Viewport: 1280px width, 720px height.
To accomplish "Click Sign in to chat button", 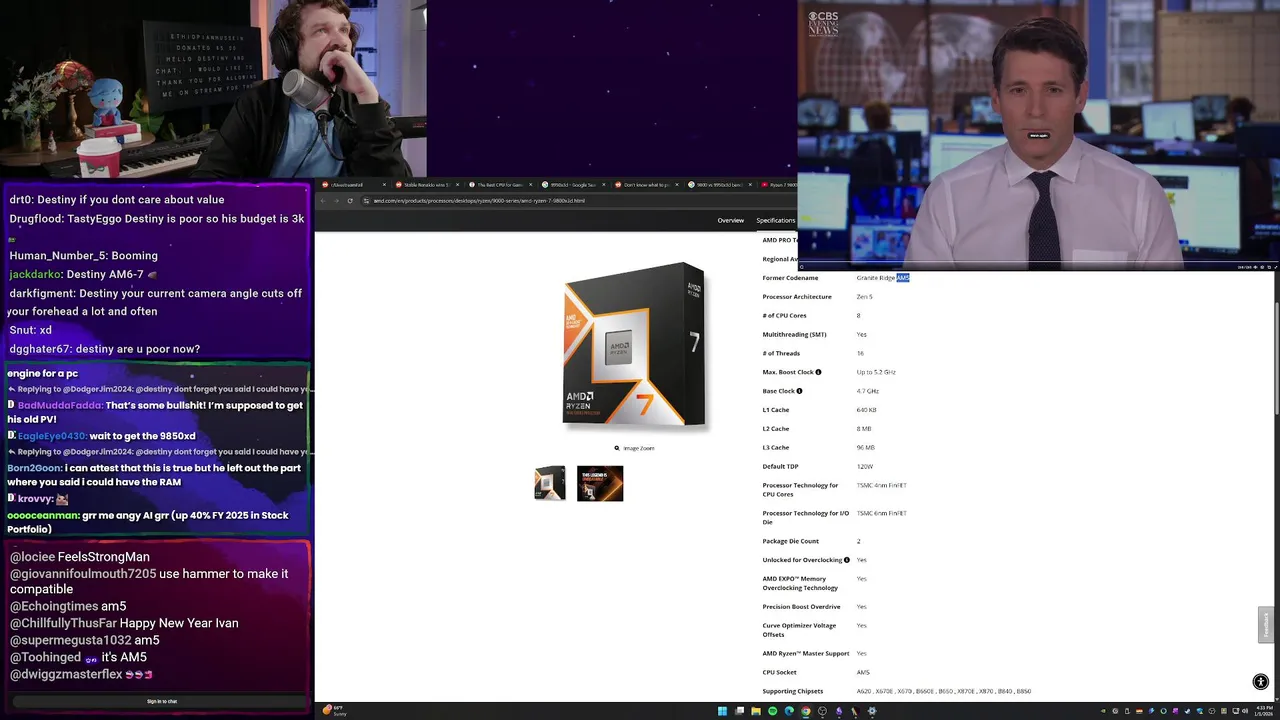I will (x=162, y=701).
